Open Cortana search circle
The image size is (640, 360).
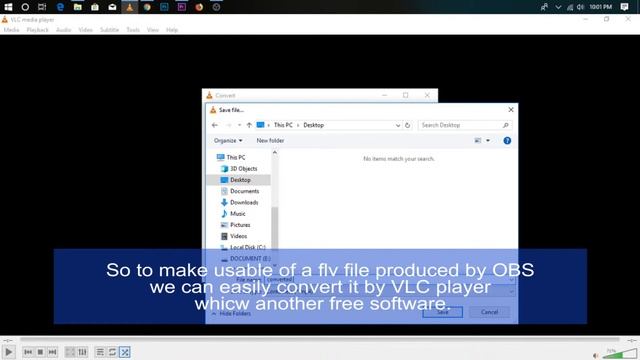pyautogui.click(x=25, y=7)
